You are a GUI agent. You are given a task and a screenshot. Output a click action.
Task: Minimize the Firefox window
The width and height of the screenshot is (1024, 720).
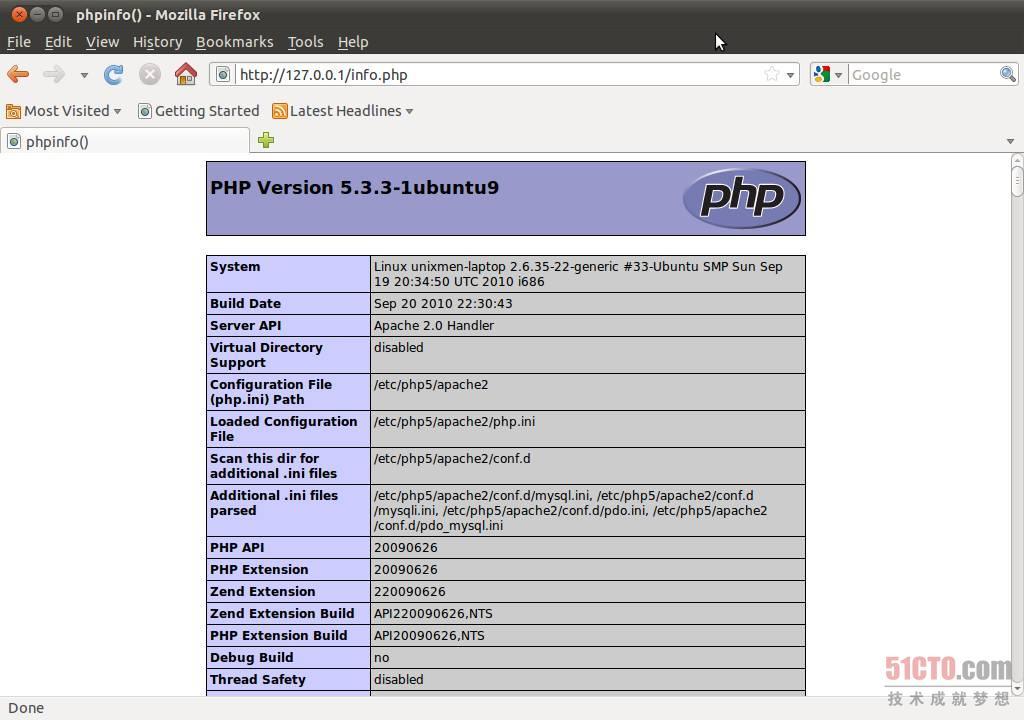(x=38, y=14)
